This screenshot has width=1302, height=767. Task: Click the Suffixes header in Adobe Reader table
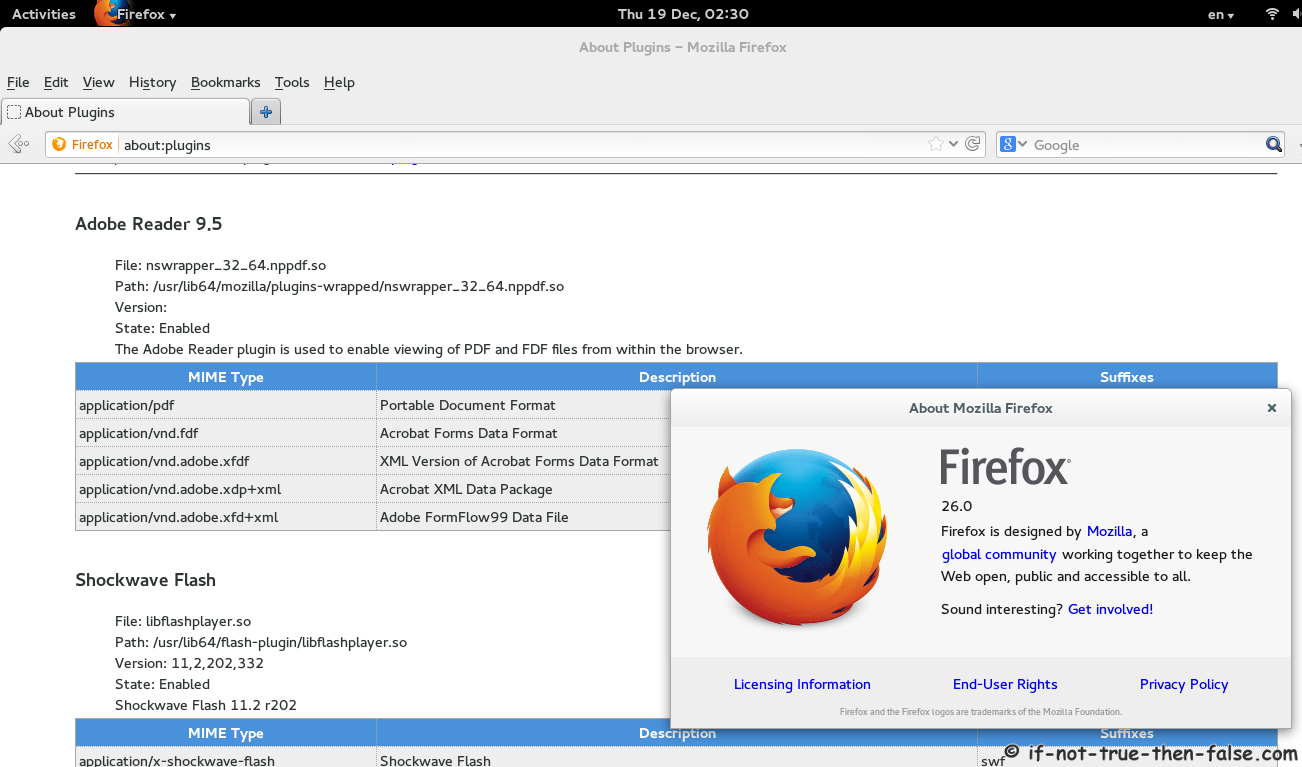click(1127, 377)
